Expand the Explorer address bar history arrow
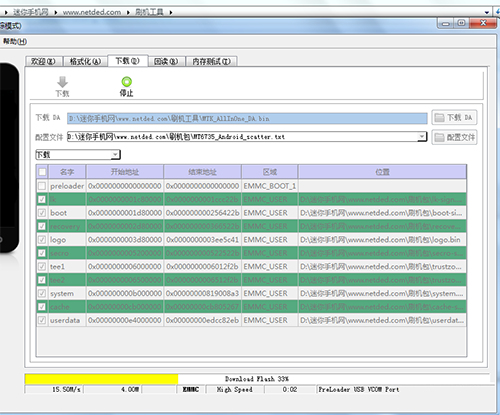 (487, 12)
